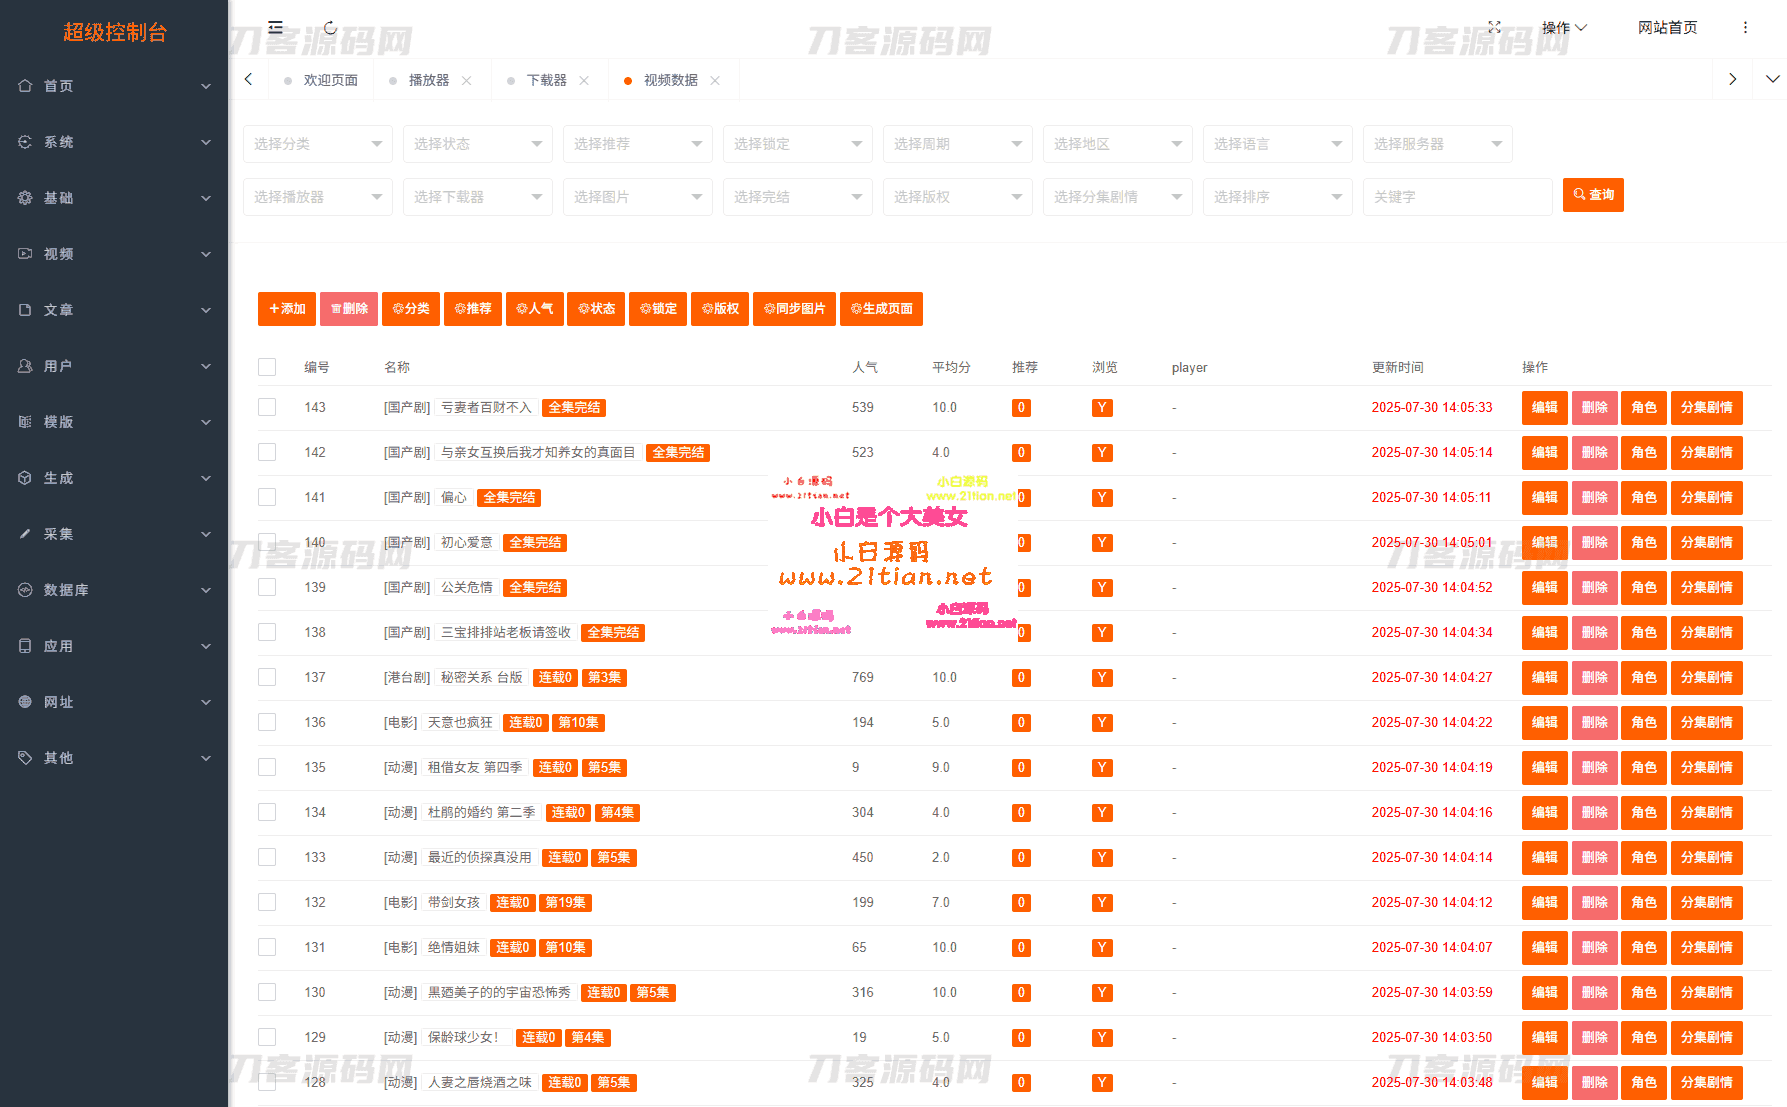Screen dimensions: 1787x1107
Task: Expand the 操作 dropdown in top bar
Action: coord(1562,28)
